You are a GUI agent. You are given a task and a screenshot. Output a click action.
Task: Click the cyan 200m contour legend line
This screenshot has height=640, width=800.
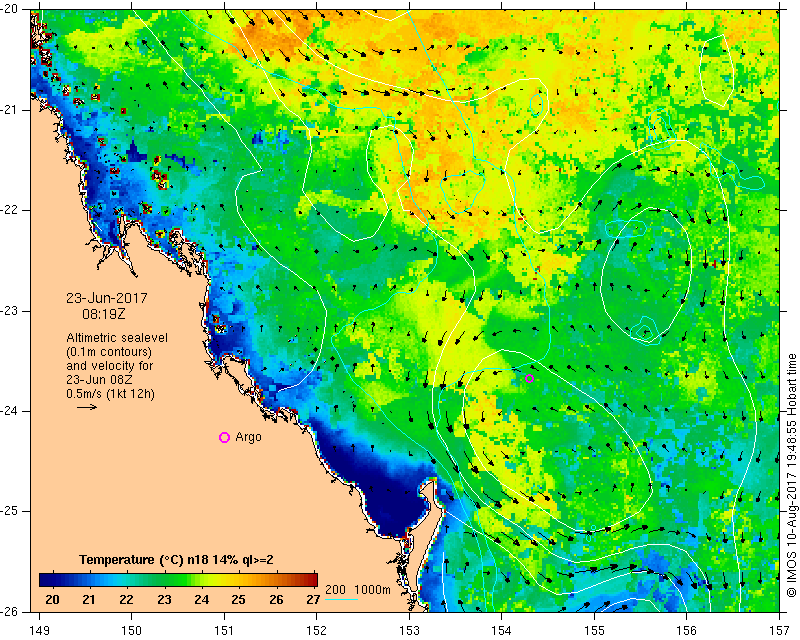click(341, 599)
